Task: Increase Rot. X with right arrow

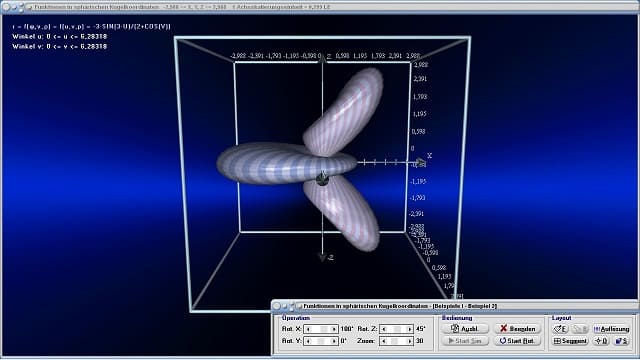Action: tap(334, 329)
